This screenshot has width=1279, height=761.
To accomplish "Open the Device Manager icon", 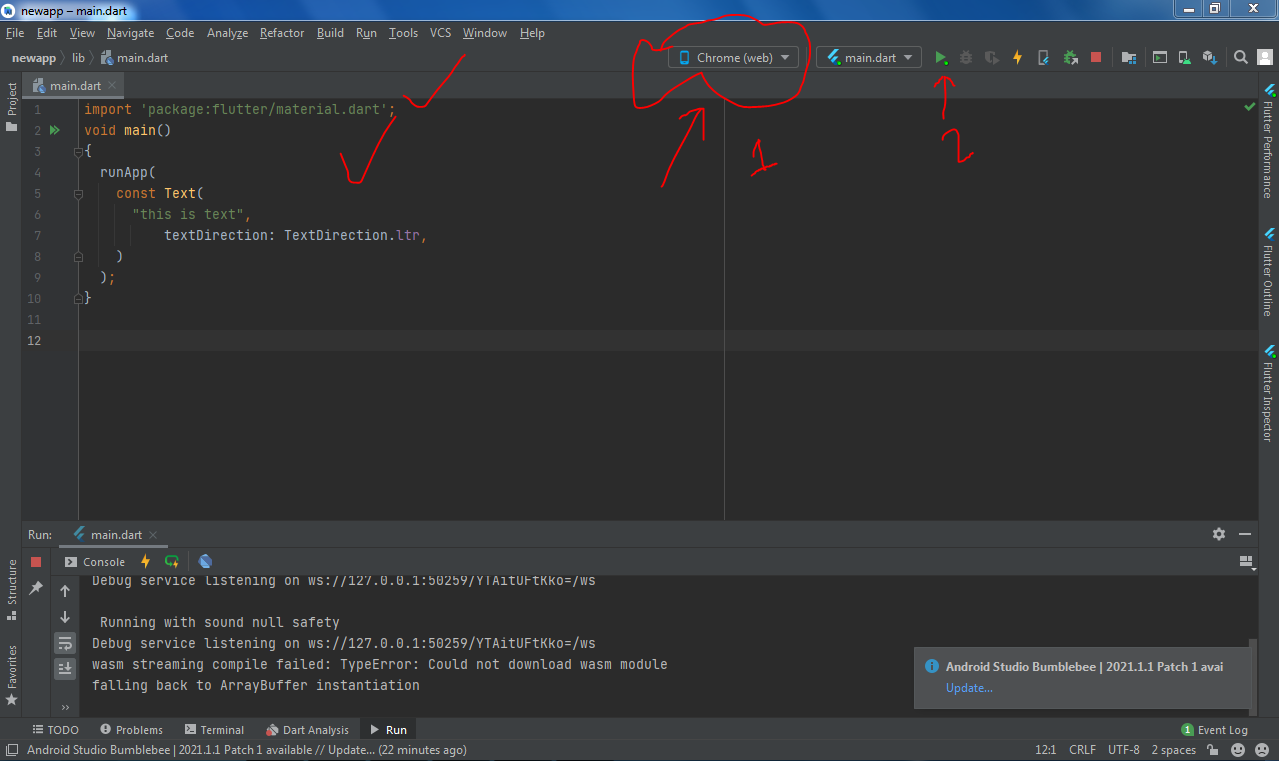I will point(1185,58).
